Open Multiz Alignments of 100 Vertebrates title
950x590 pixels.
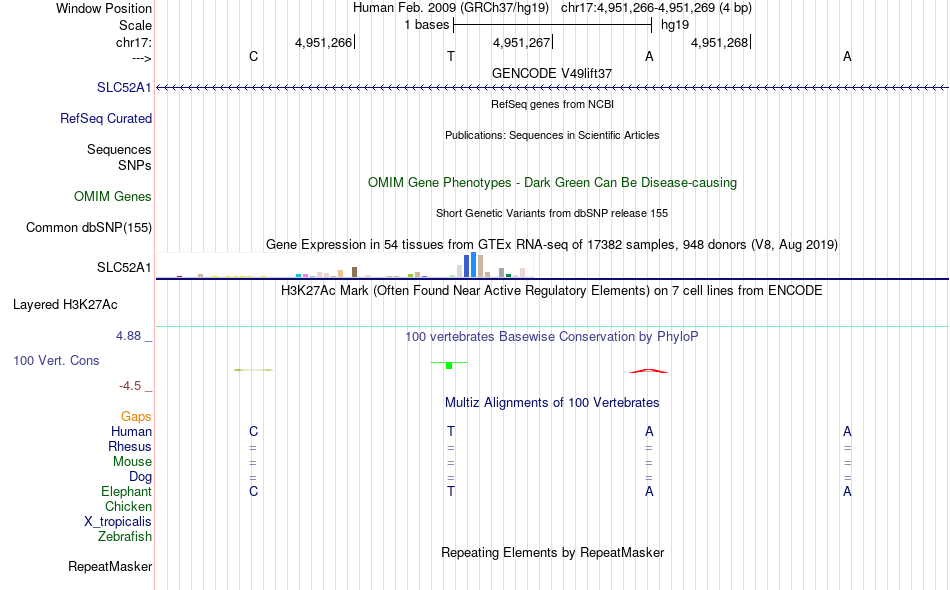click(x=552, y=403)
